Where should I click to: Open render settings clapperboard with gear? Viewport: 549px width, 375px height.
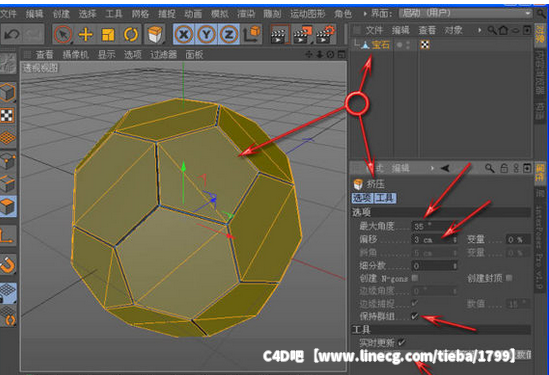[x=326, y=34]
